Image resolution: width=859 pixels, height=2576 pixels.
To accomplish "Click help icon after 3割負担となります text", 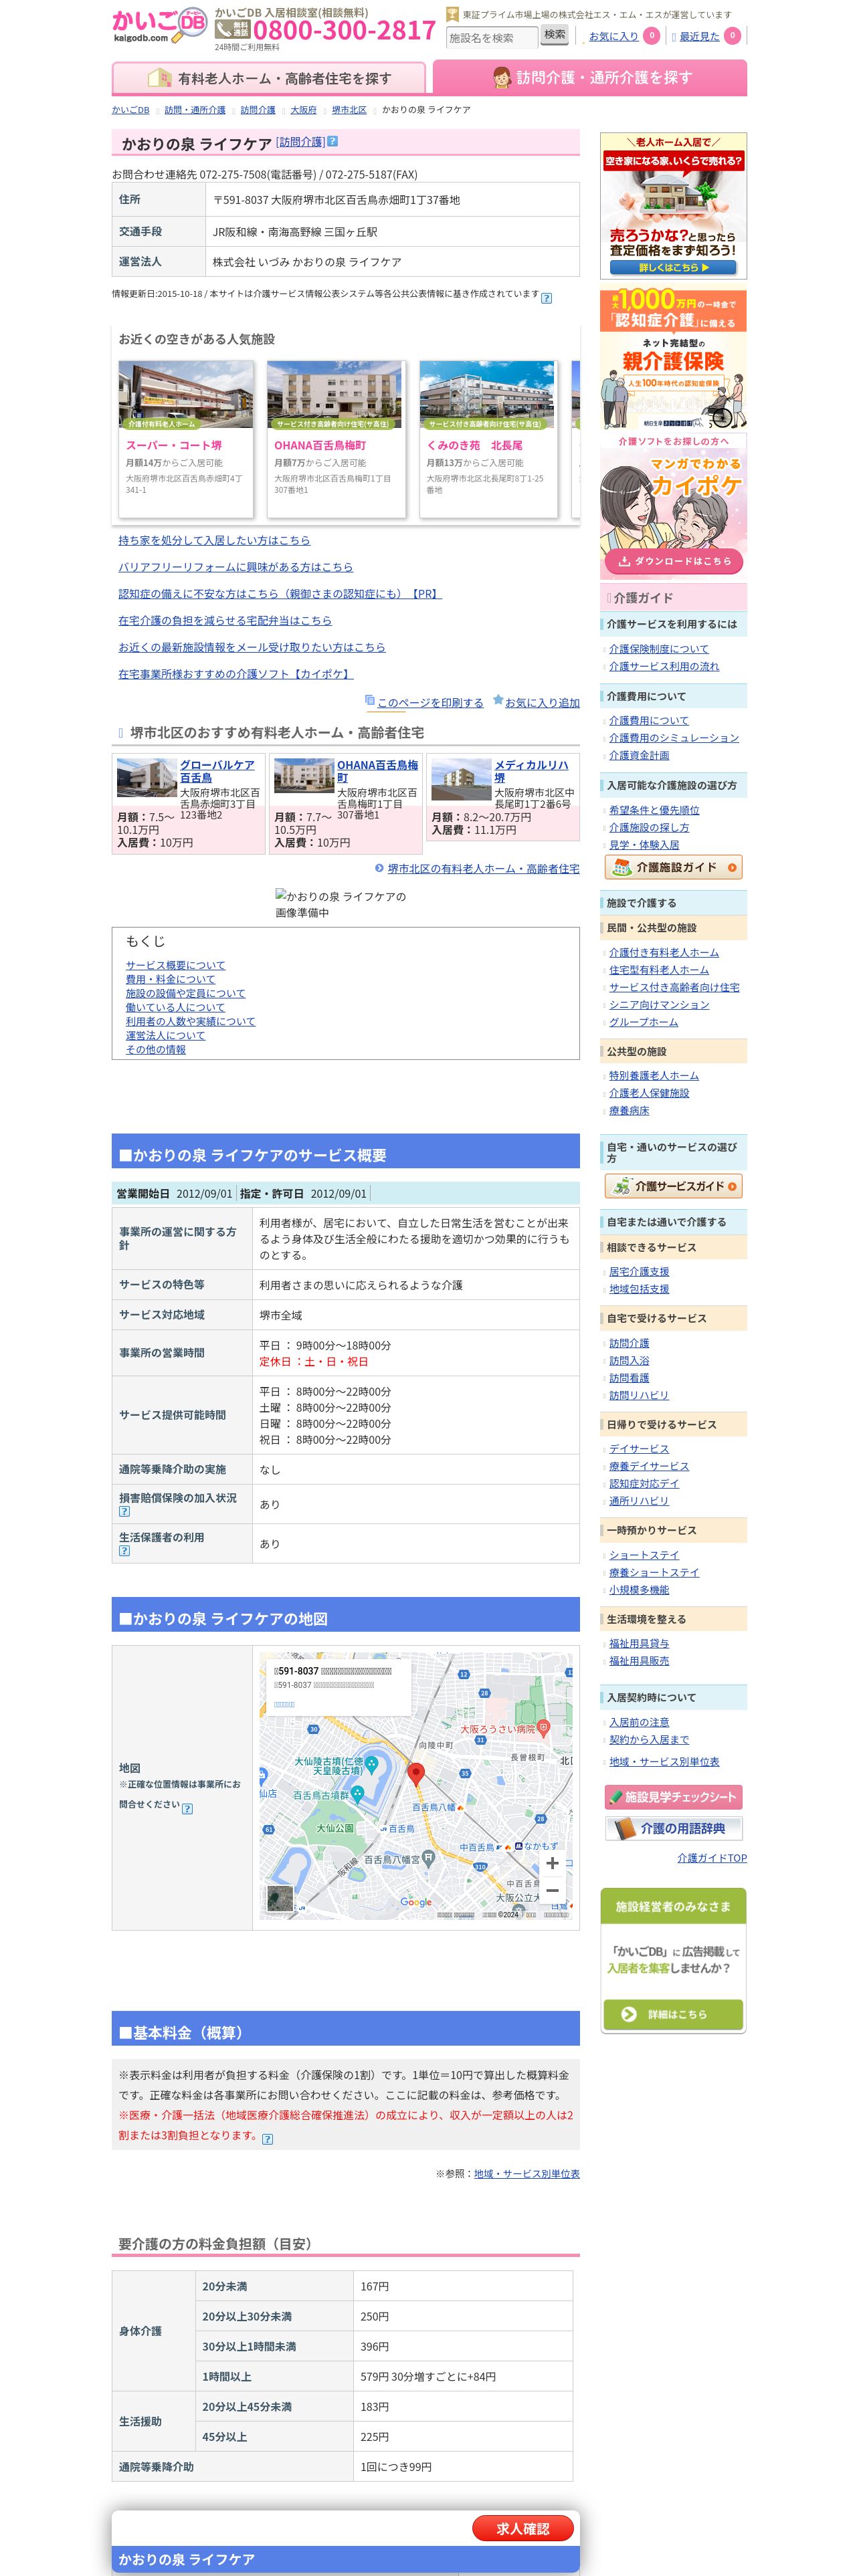I will pyautogui.click(x=267, y=2139).
